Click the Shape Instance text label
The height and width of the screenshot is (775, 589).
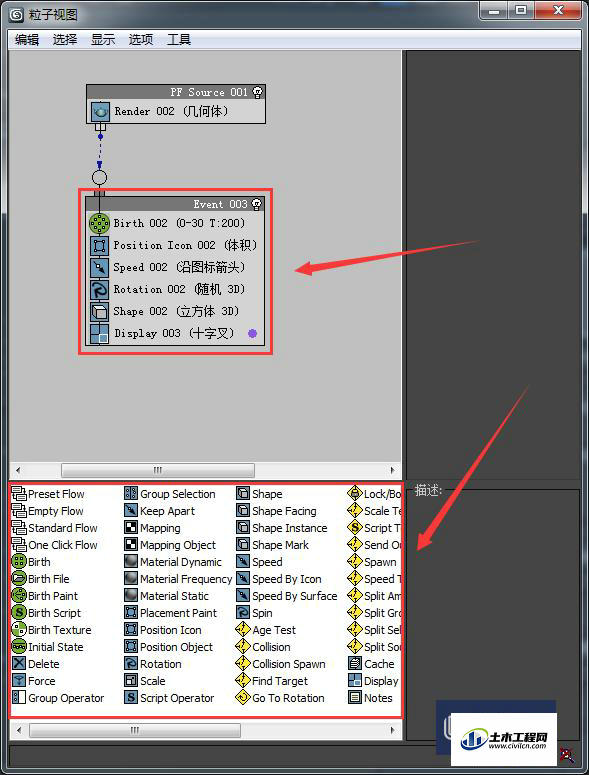coord(290,528)
